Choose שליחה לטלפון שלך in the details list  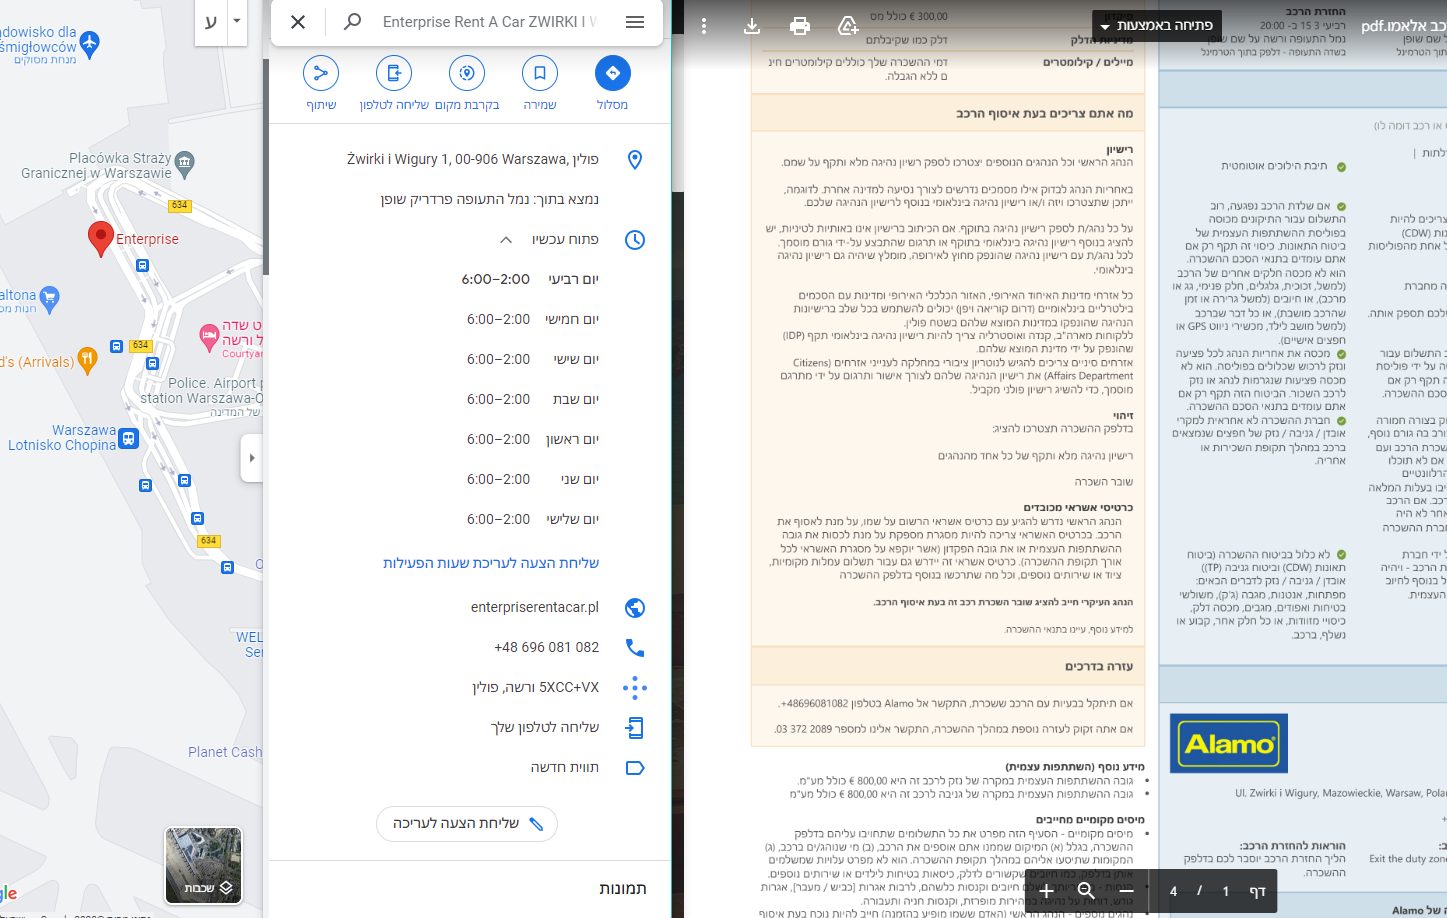click(x=545, y=728)
